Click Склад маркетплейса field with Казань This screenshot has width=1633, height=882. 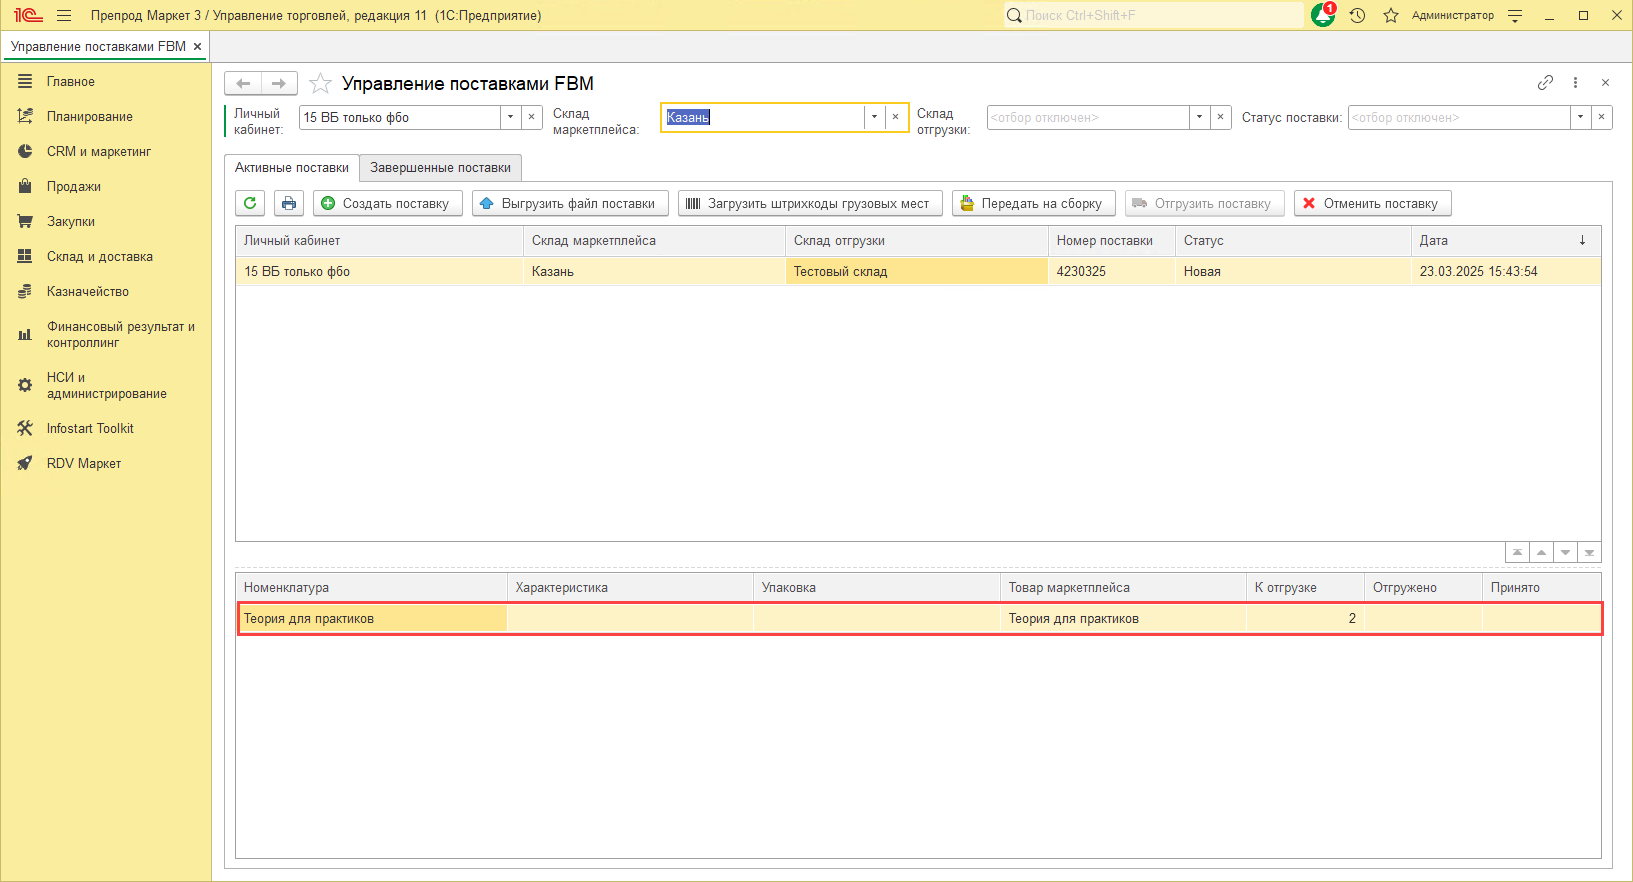[763, 117]
